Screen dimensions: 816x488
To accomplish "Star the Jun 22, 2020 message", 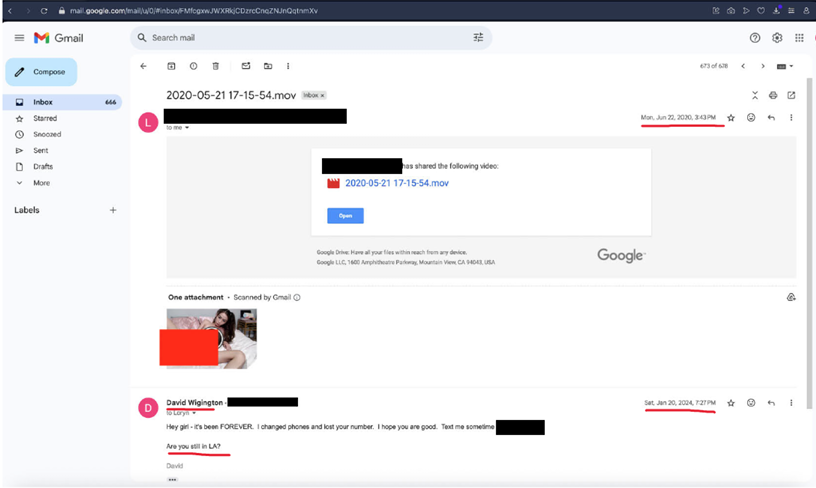I will [x=731, y=118].
